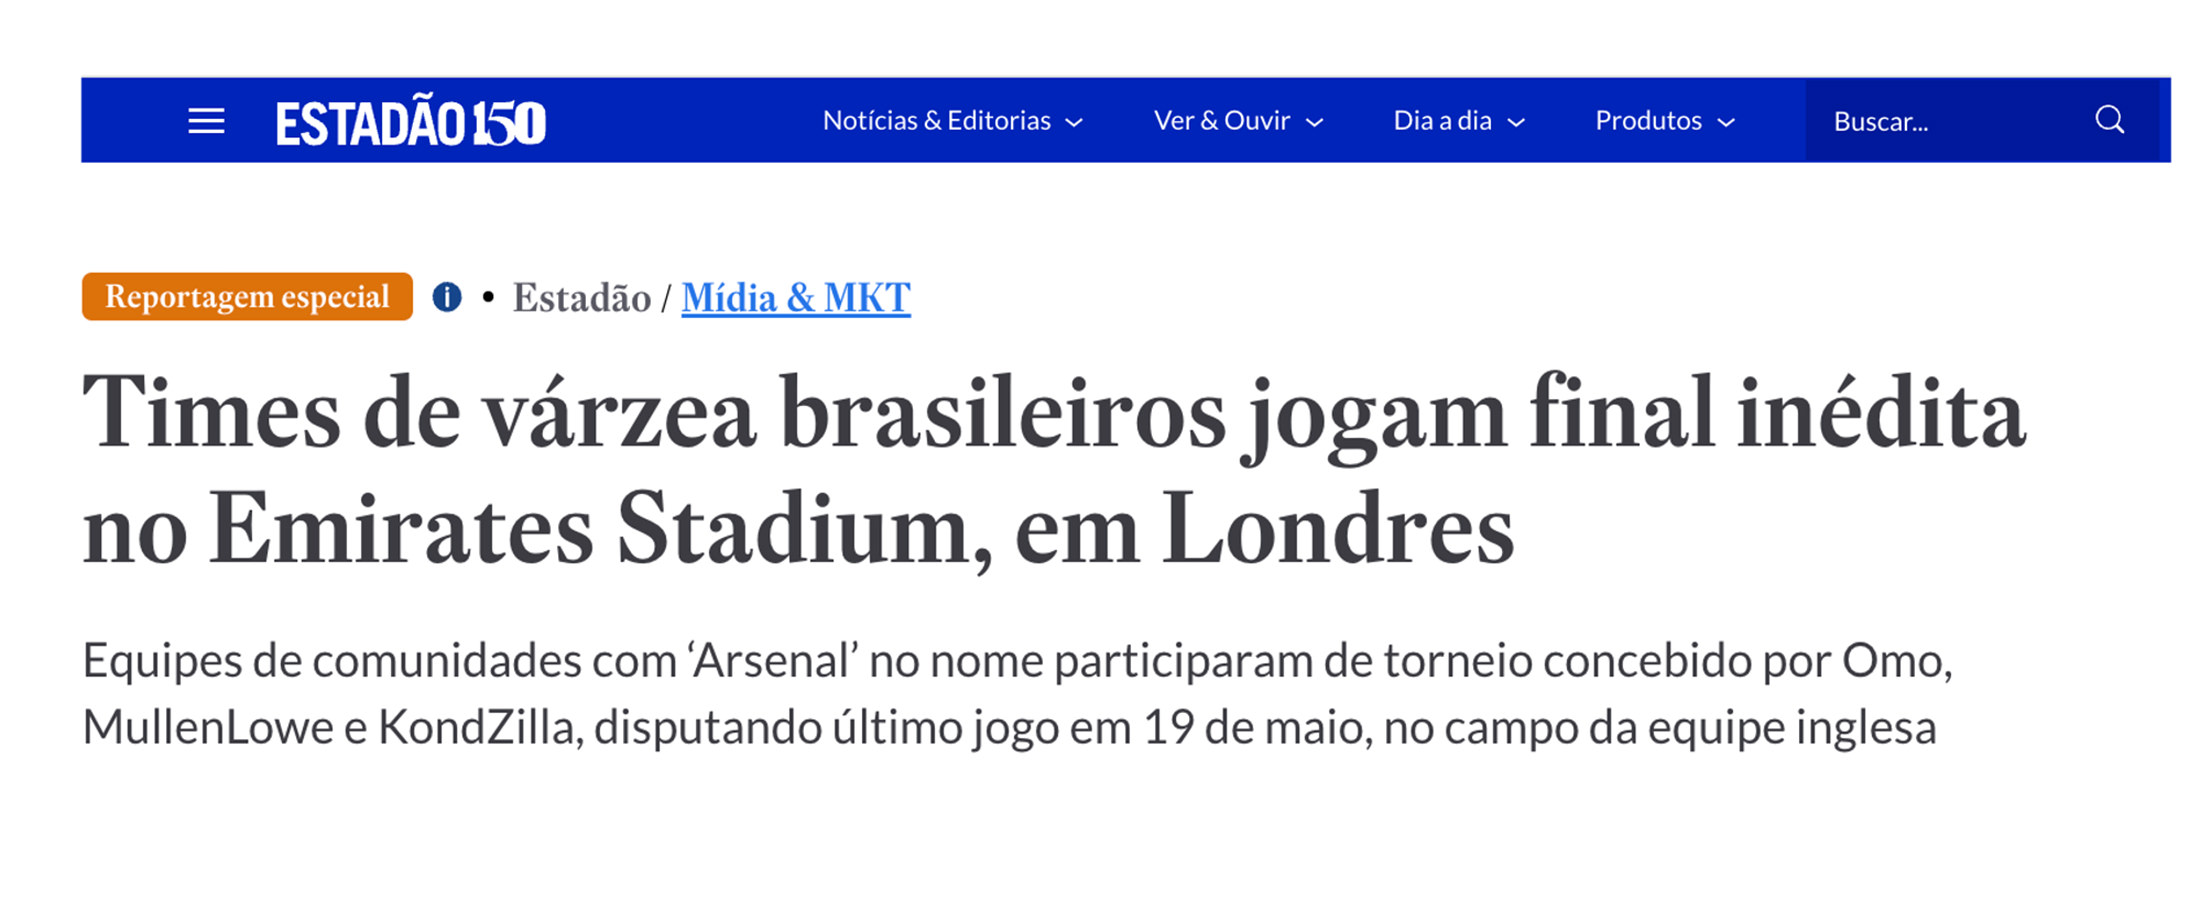Viewport: 2200px width, 912px height.
Task: Click the orange Reportagem especial badge
Action: (x=247, y=296)
